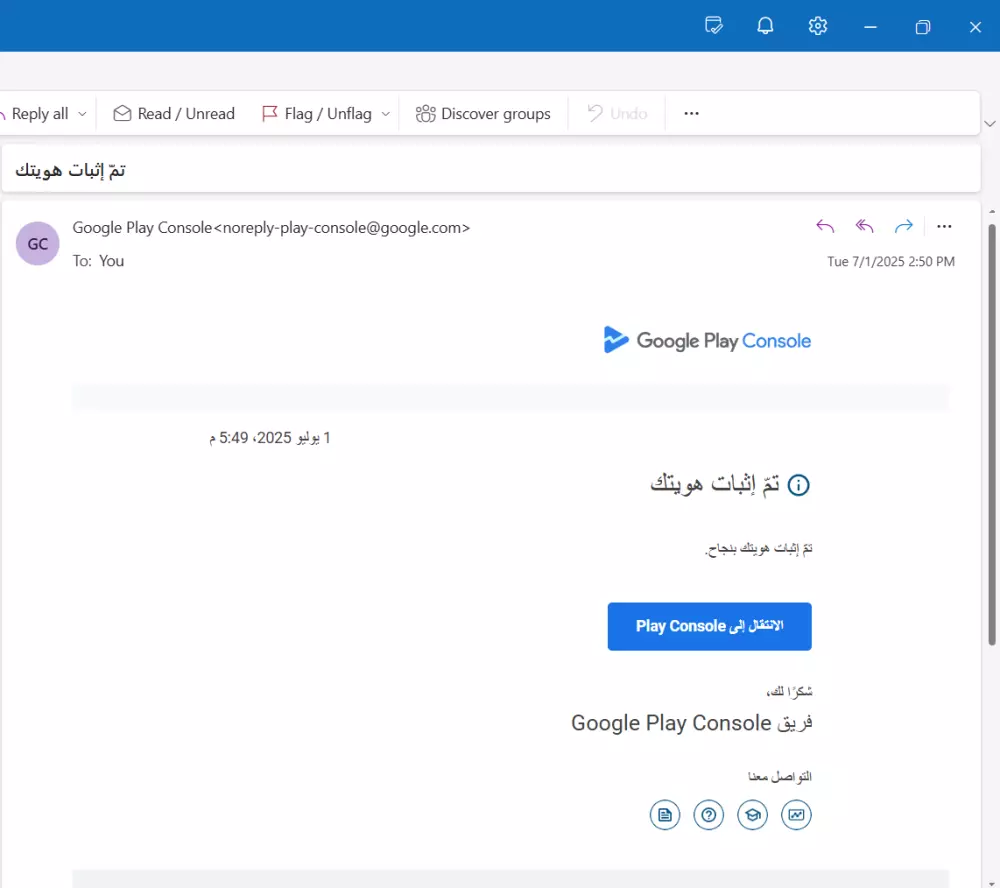Forward this email using the forward arrow
1000x888 pixels.
[x=904, y=227]
